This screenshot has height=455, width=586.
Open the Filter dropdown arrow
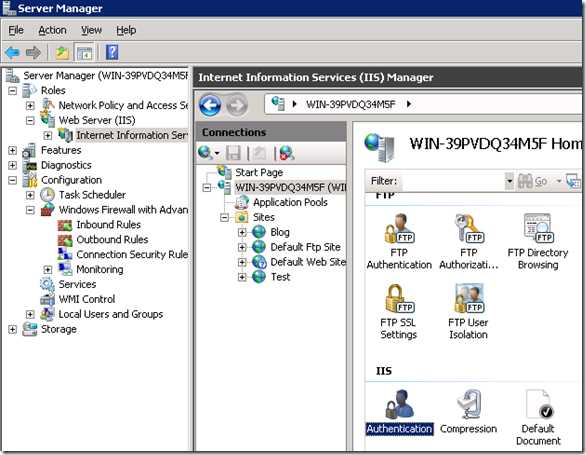tap(509, 181)
